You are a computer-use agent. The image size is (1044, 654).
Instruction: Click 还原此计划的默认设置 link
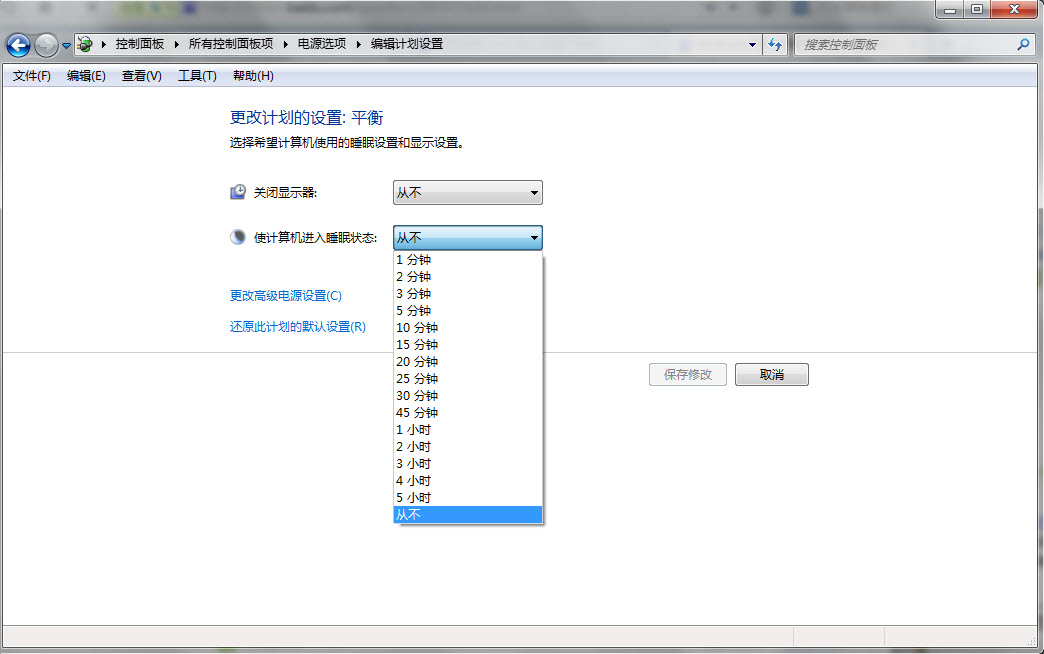point(294,327)
